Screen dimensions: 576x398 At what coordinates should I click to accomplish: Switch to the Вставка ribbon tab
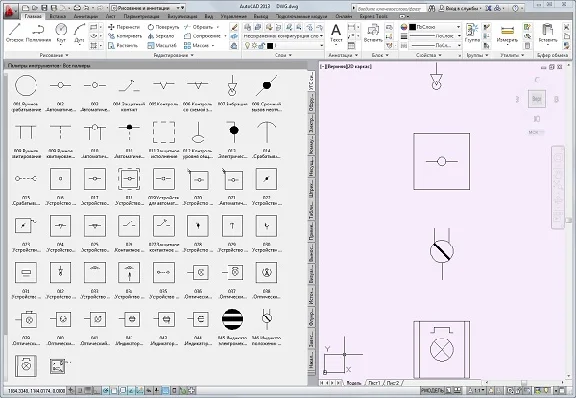point(57,16)
